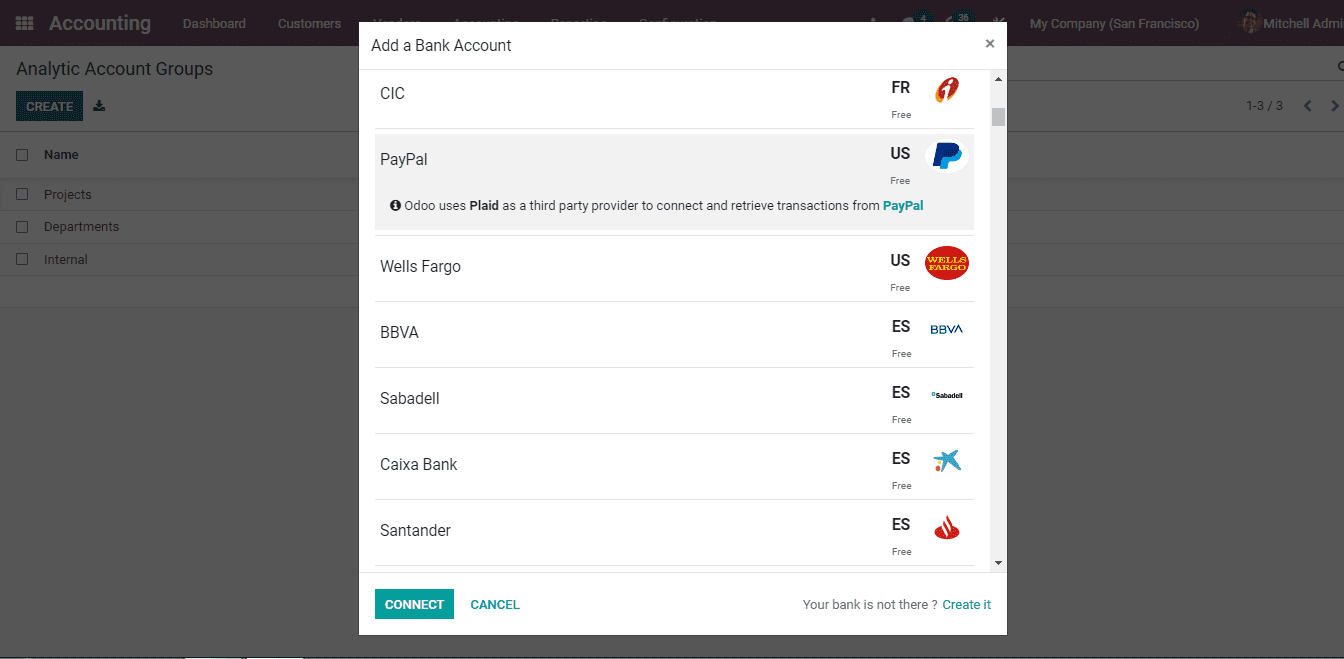Image resolution: width=1344 pixels, height=659 pixels.
Task: Click the Caixa Bank star icon
Action: pos(946,461)
